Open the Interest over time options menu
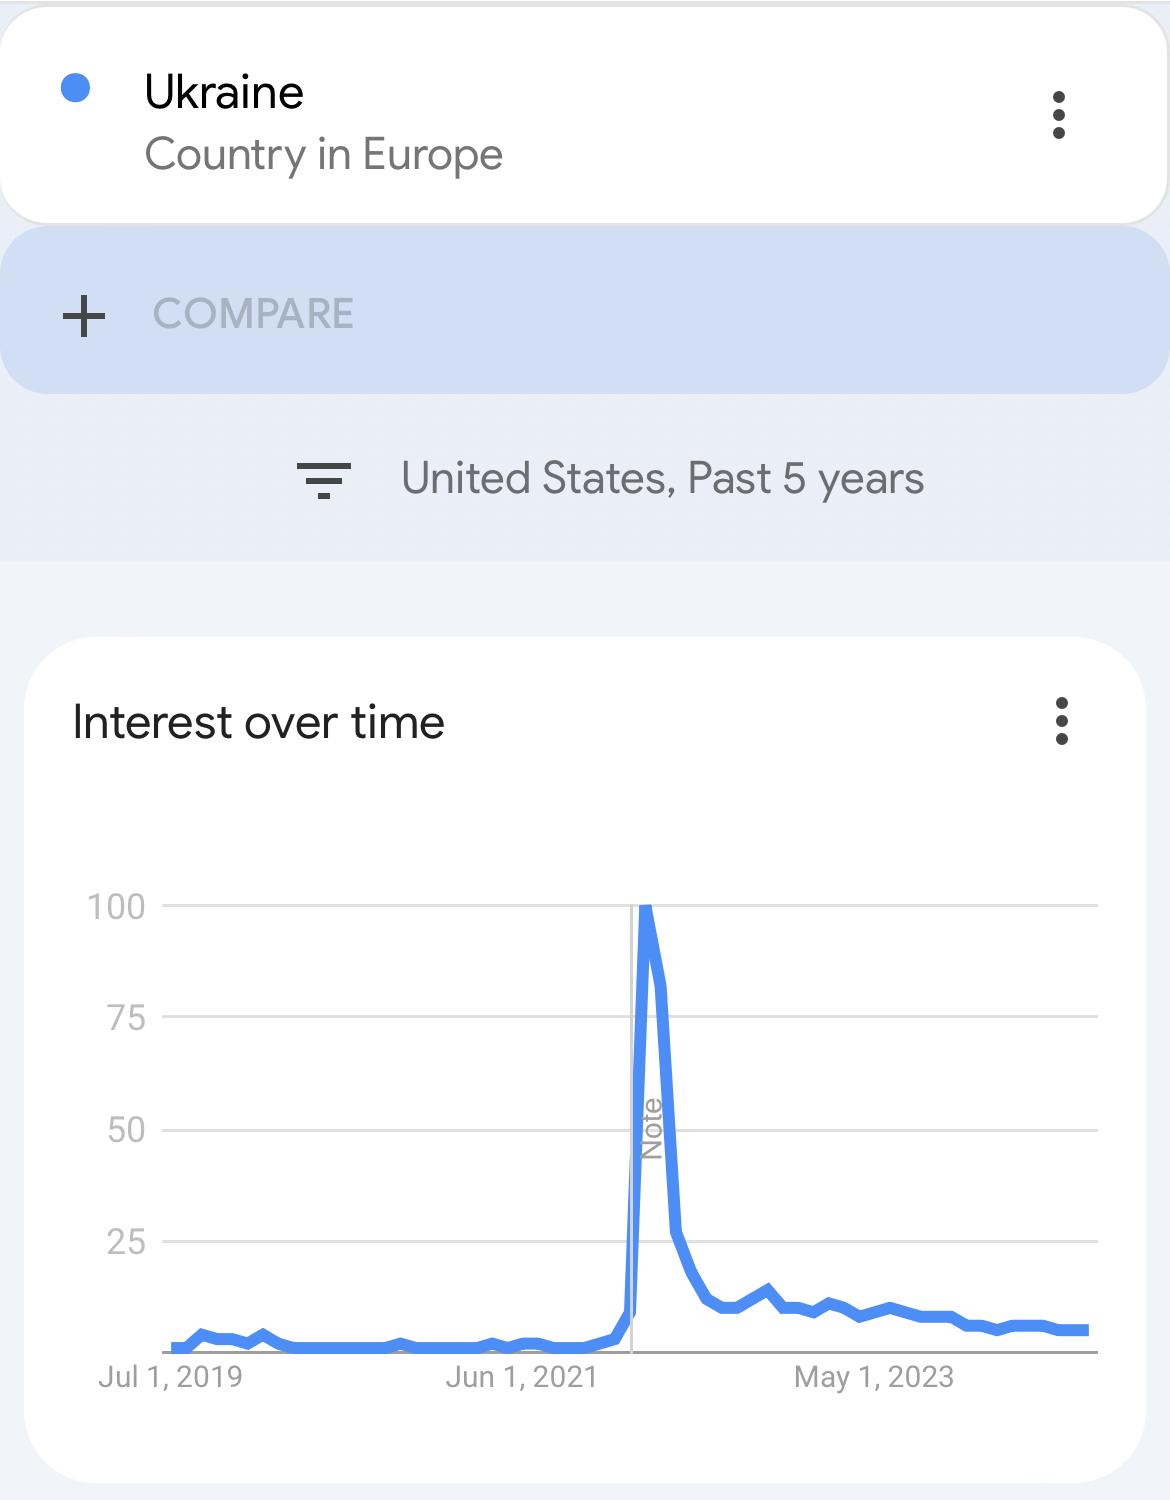1170x1500 pixels. [1062, 721]
